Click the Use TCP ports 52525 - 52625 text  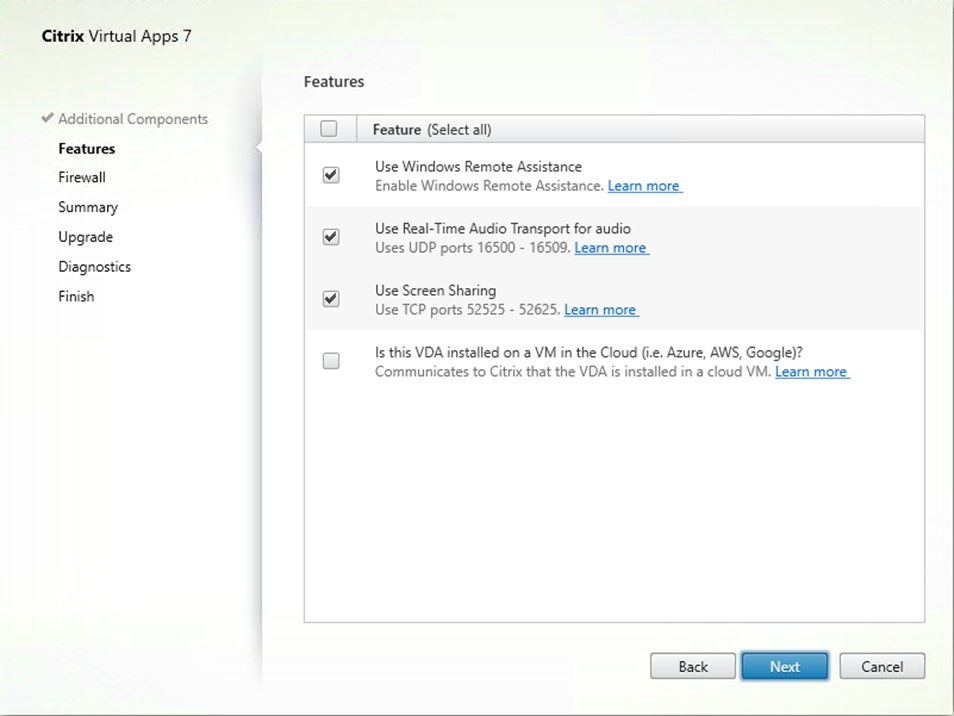coord(467,310)
